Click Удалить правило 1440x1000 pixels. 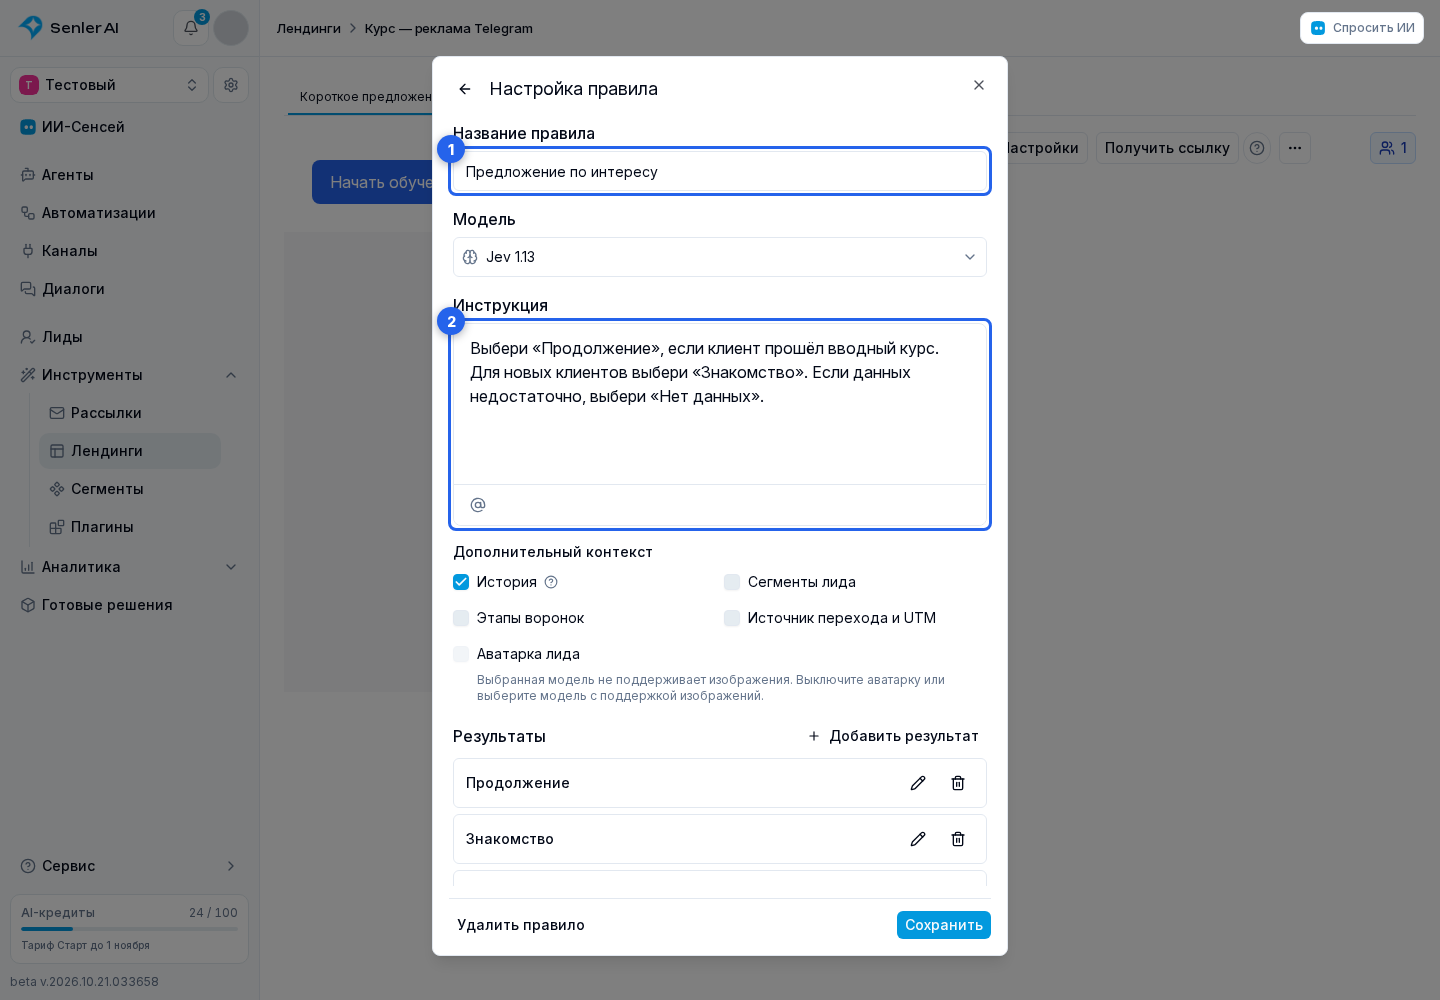[521, 925]
